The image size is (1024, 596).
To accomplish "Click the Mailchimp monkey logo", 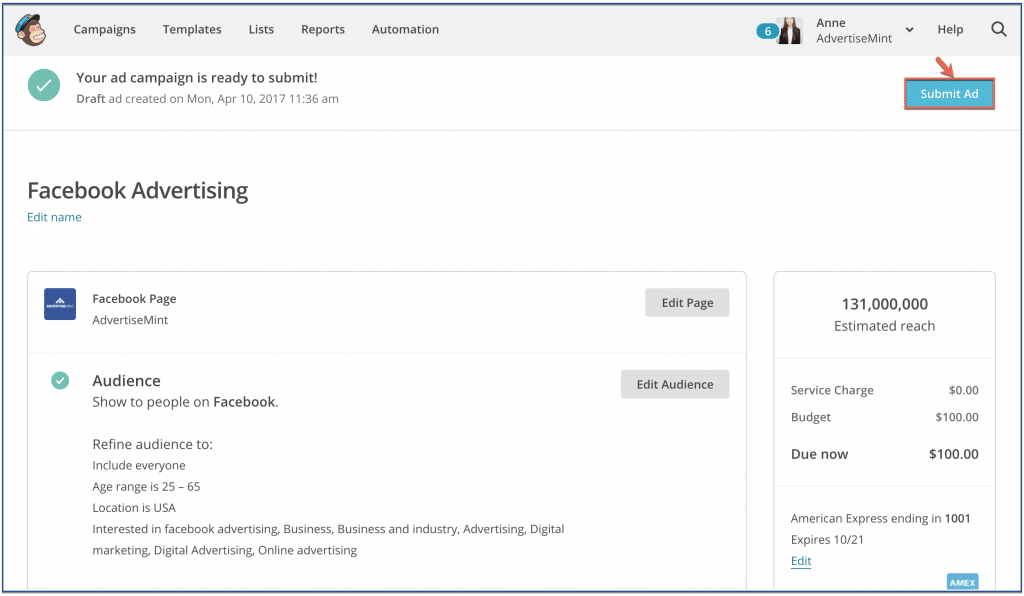I will click(x=31, y=29).
